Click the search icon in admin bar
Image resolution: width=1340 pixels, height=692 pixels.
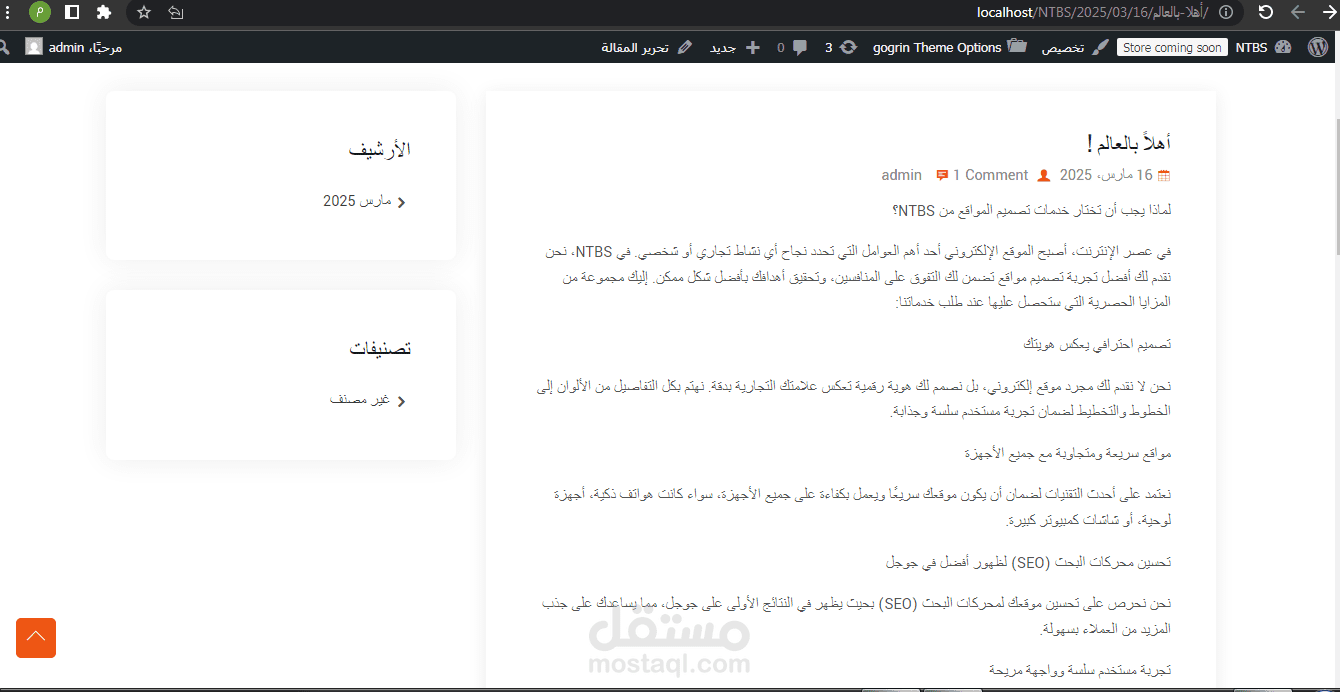(4, 47)
